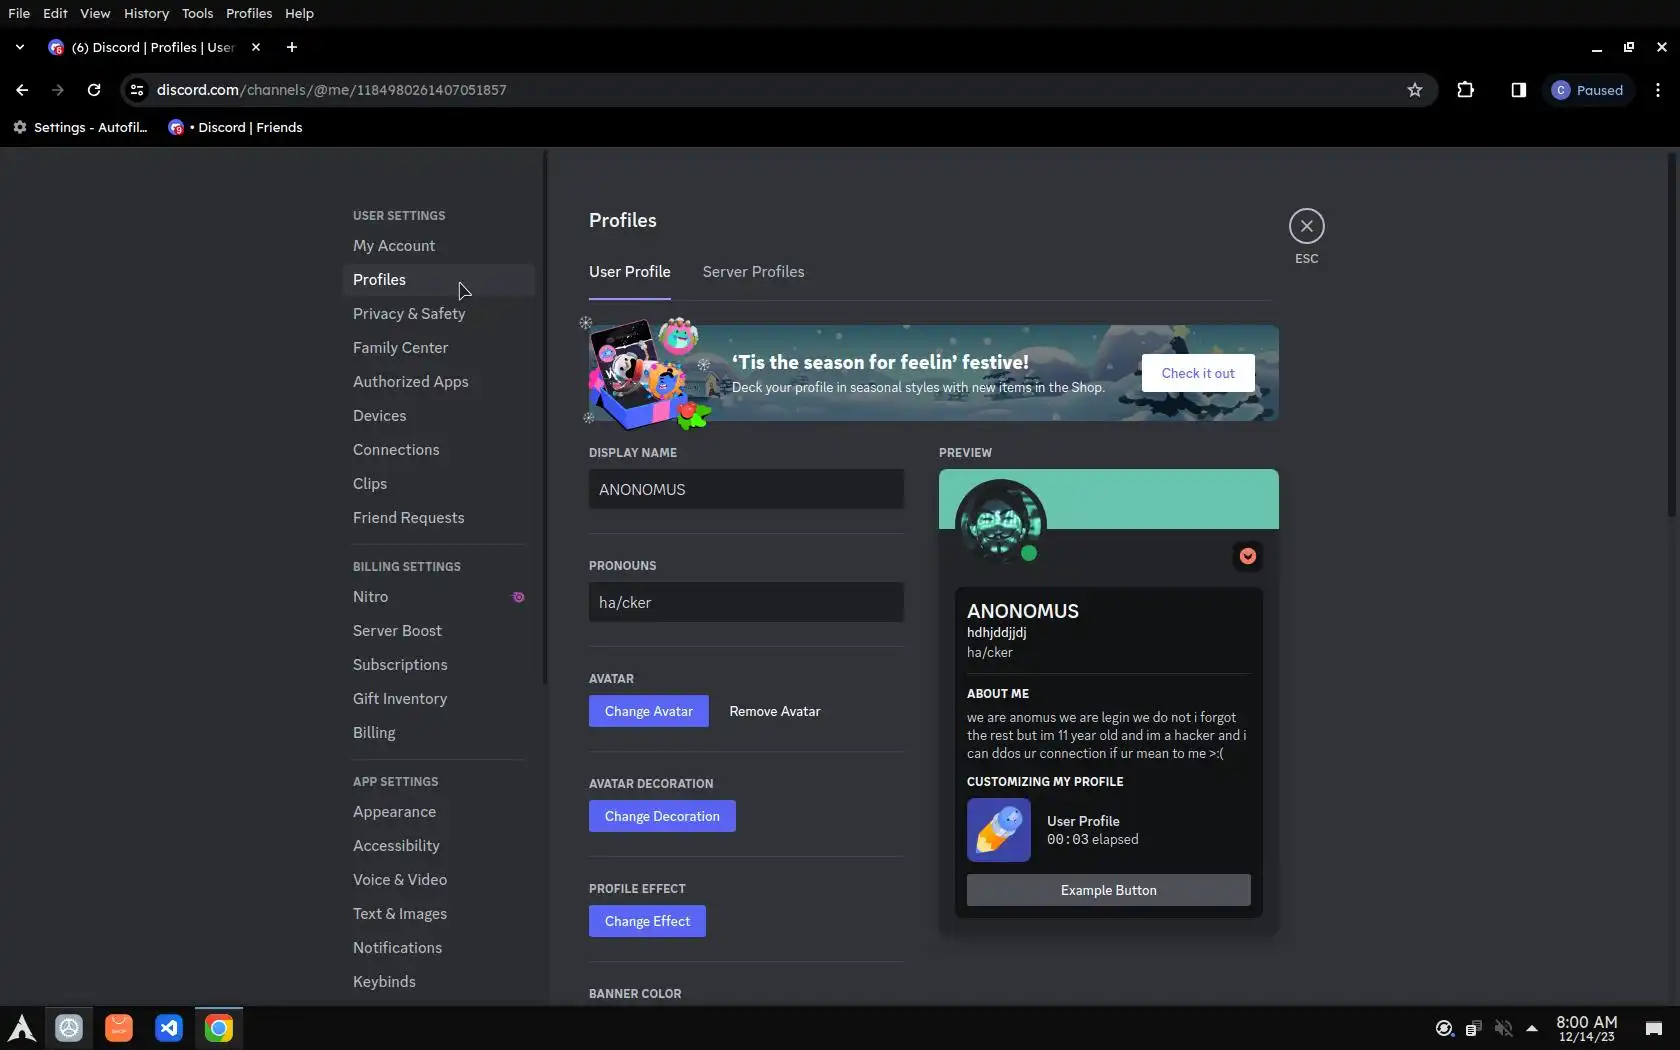Open the red chevron badge in profile preview

click(1248, 556)
